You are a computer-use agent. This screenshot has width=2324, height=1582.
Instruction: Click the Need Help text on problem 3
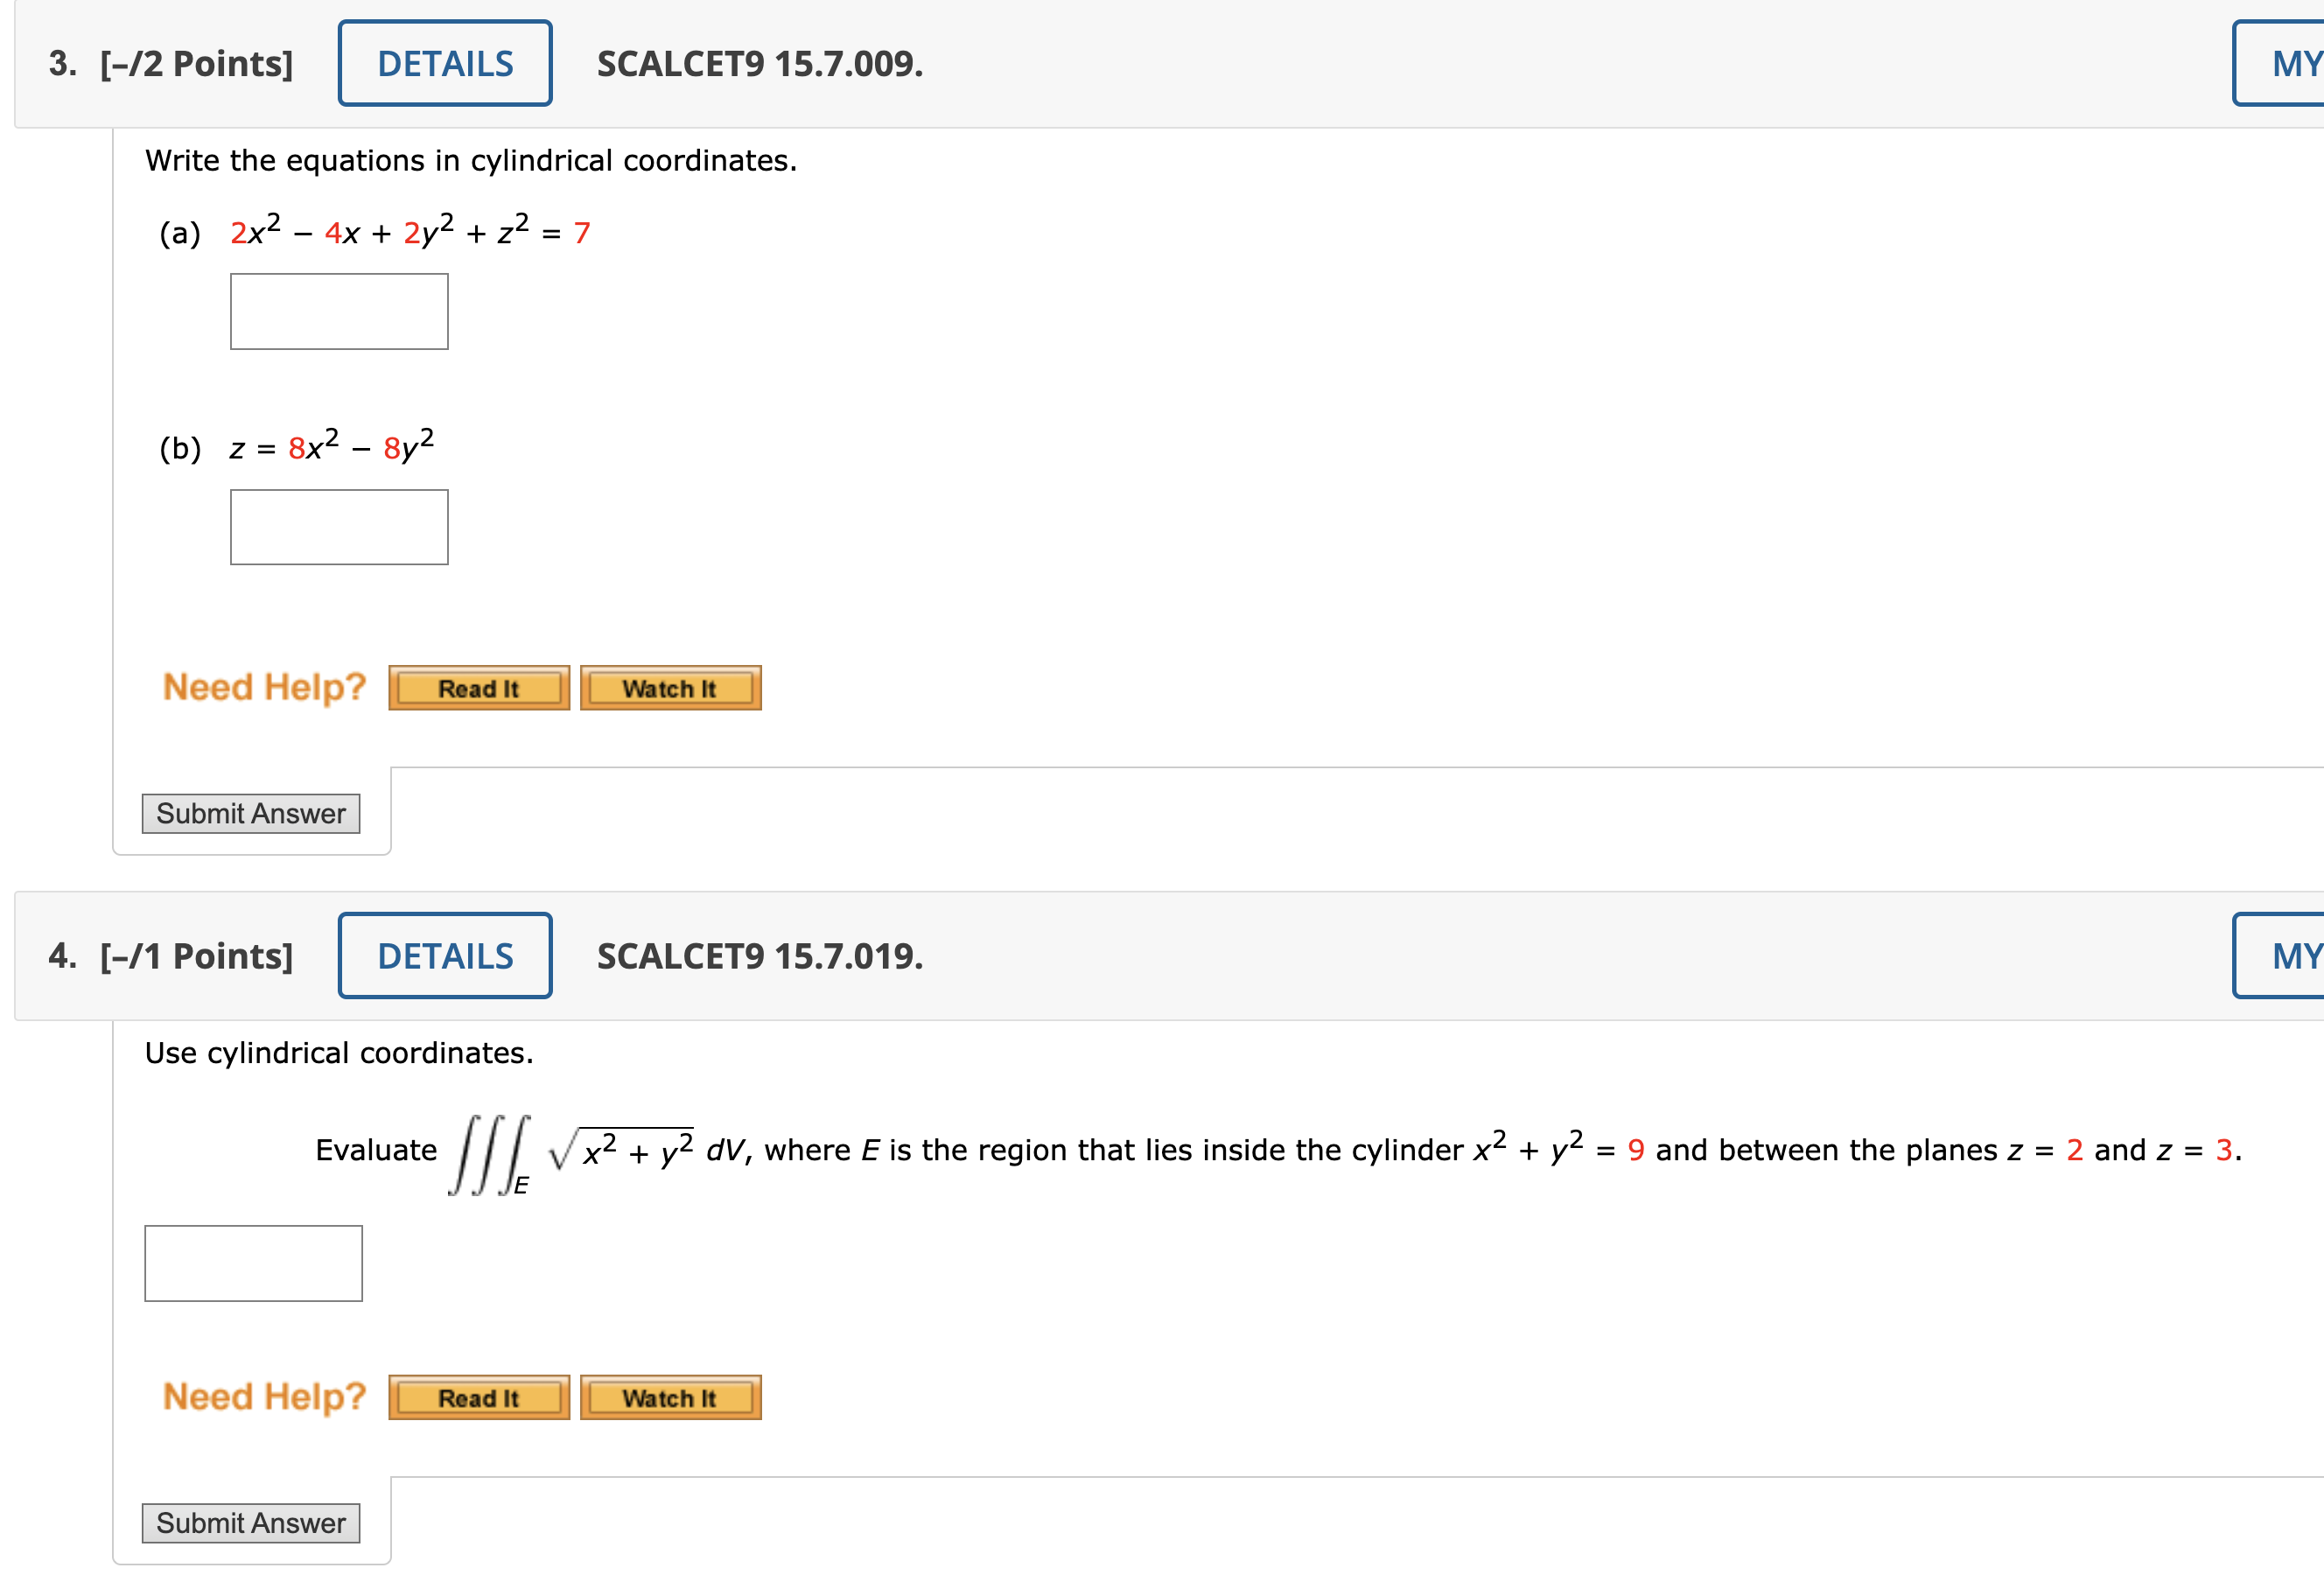(264, 686)
